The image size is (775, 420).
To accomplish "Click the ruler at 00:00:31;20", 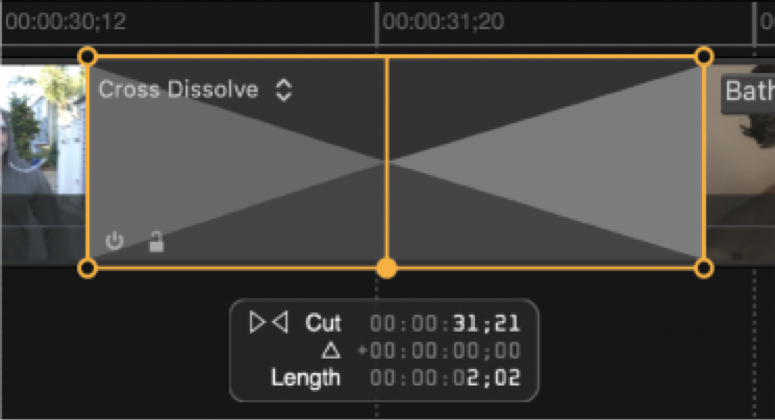I will click(443, 21).
